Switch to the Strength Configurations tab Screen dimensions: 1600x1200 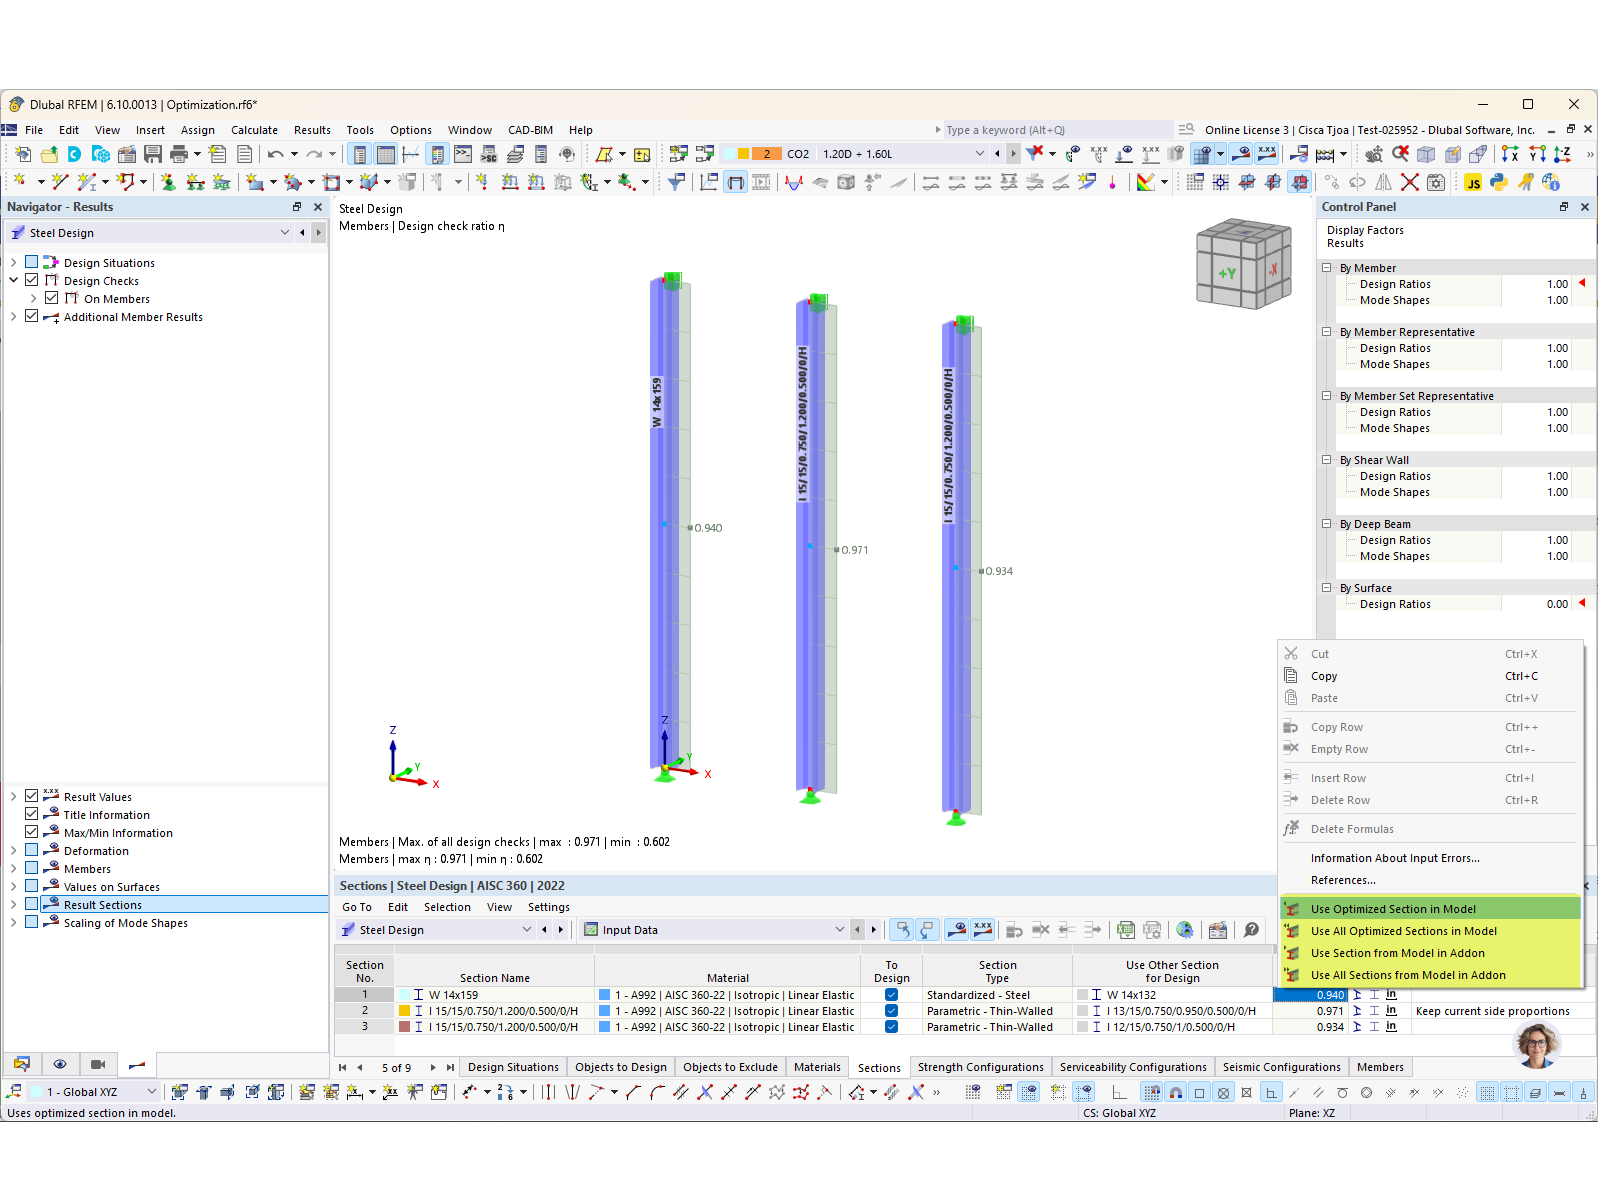[x=980, y=1067]
